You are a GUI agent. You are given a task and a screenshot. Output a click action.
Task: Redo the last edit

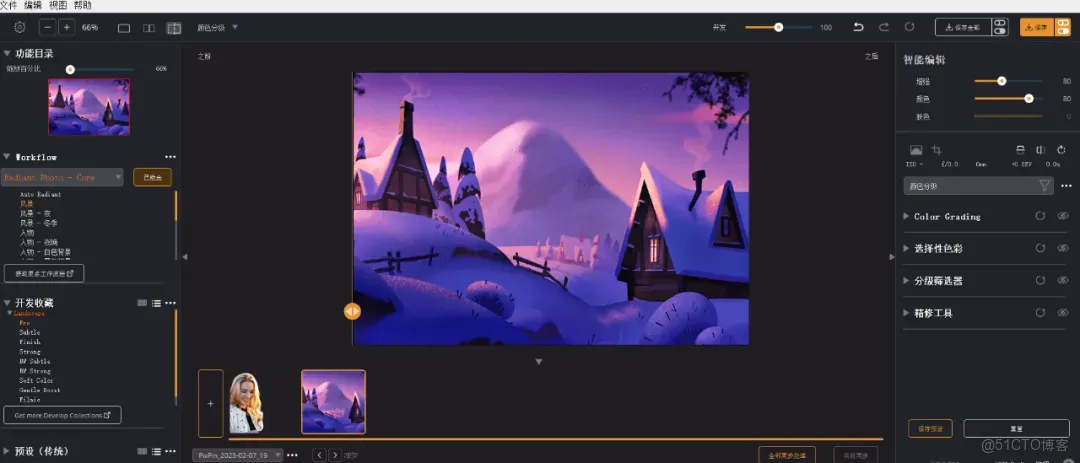coord(884,28)
